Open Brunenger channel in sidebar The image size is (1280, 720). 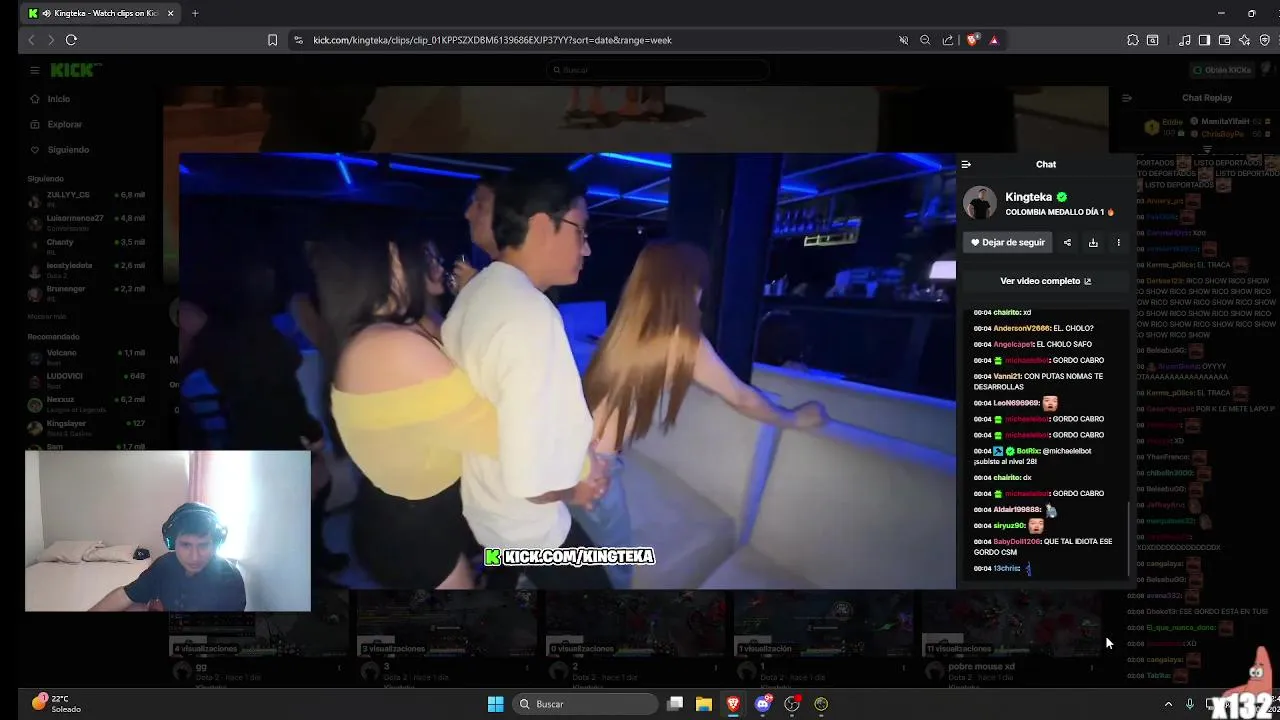[x=88, y=292]
